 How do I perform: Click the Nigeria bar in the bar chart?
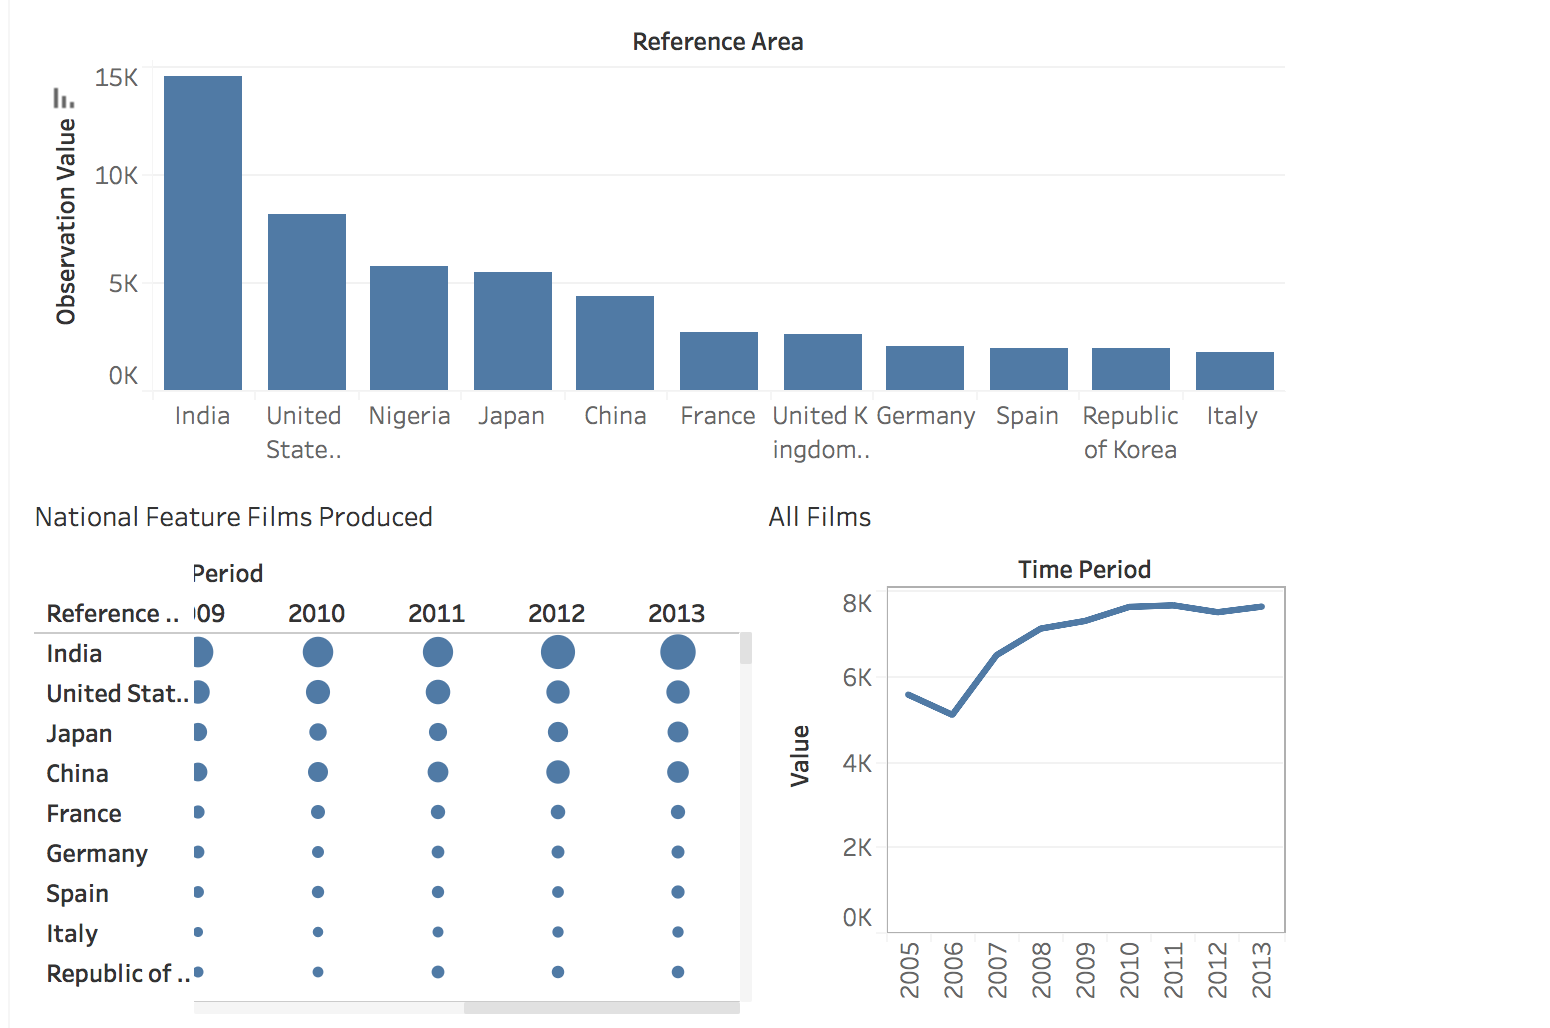click(x=409, y=327)
